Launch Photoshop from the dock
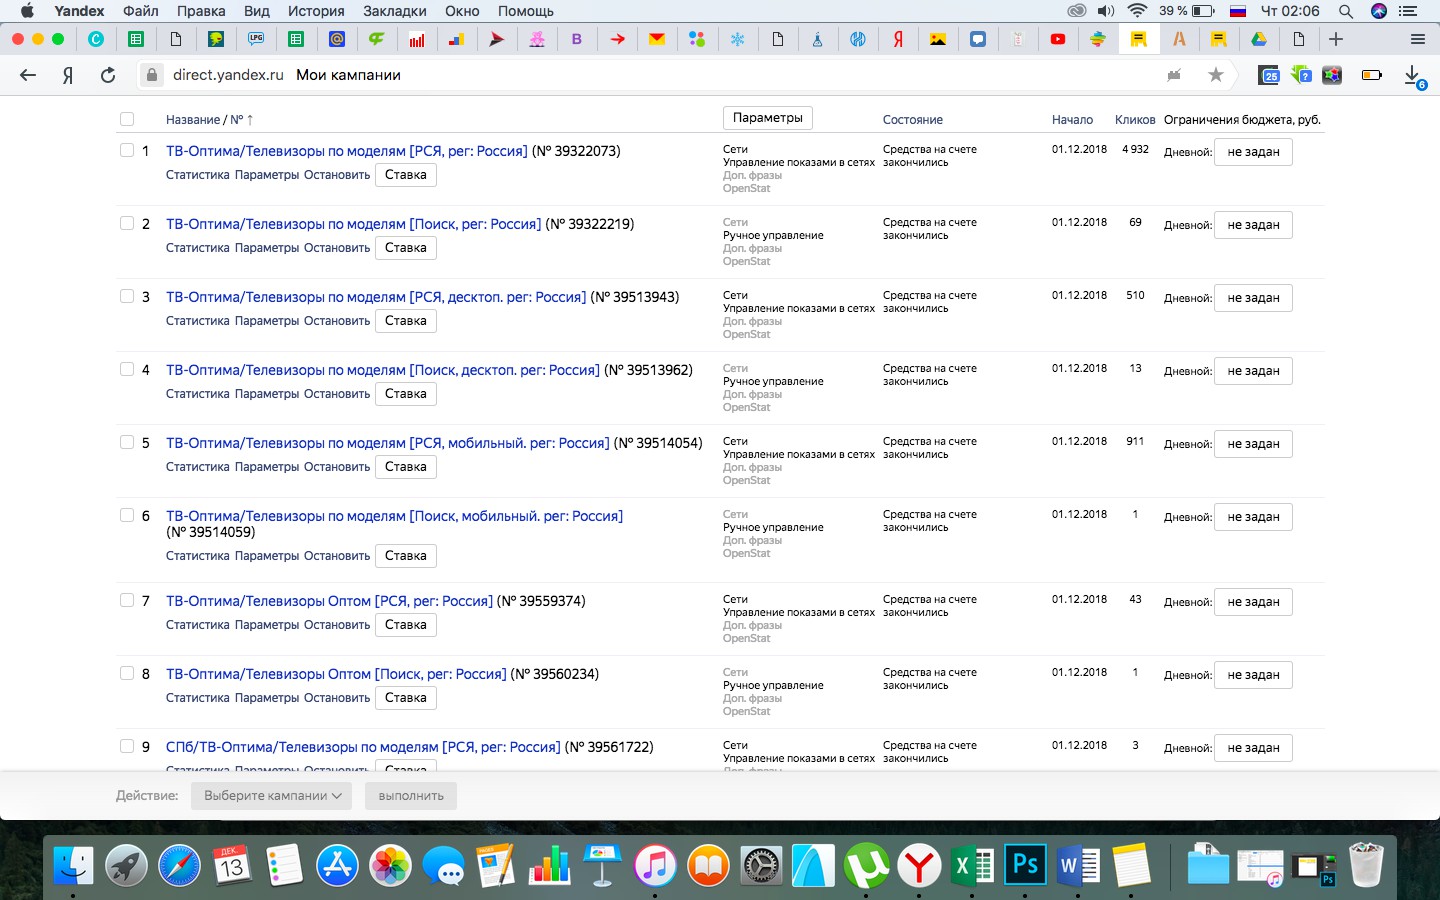 (1025, 865)
